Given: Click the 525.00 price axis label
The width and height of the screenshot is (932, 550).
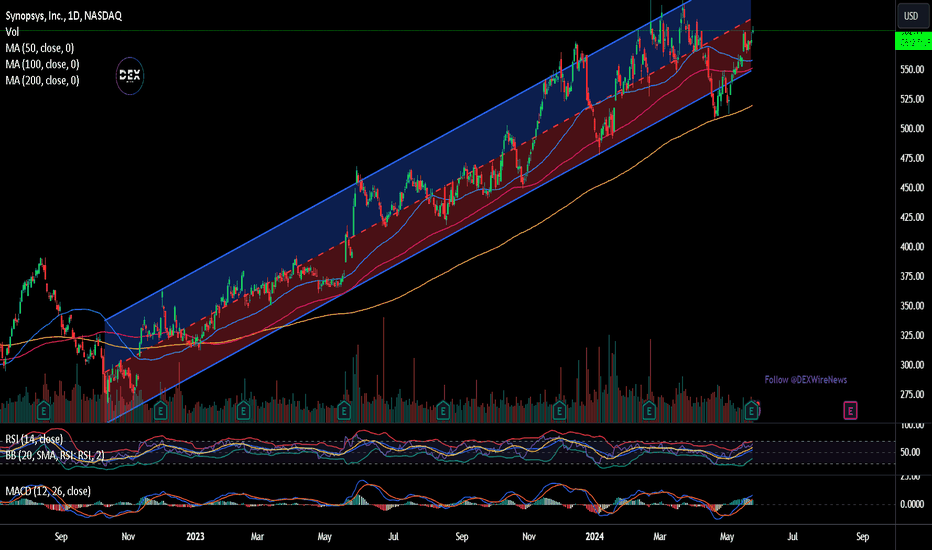Looking at the screenshot, I should point(912,99).
